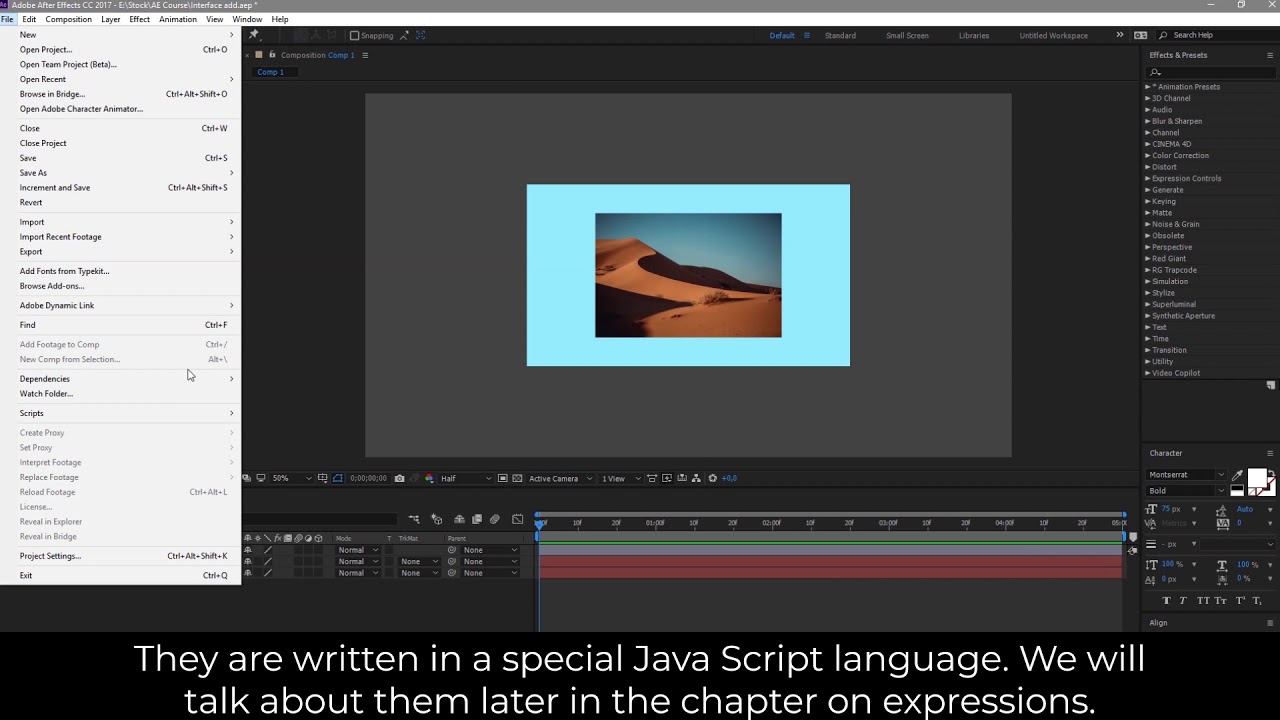Open the Composition menu in menu bar
1280x720 pixels.
pyautogui.click(x=68, y=19)
